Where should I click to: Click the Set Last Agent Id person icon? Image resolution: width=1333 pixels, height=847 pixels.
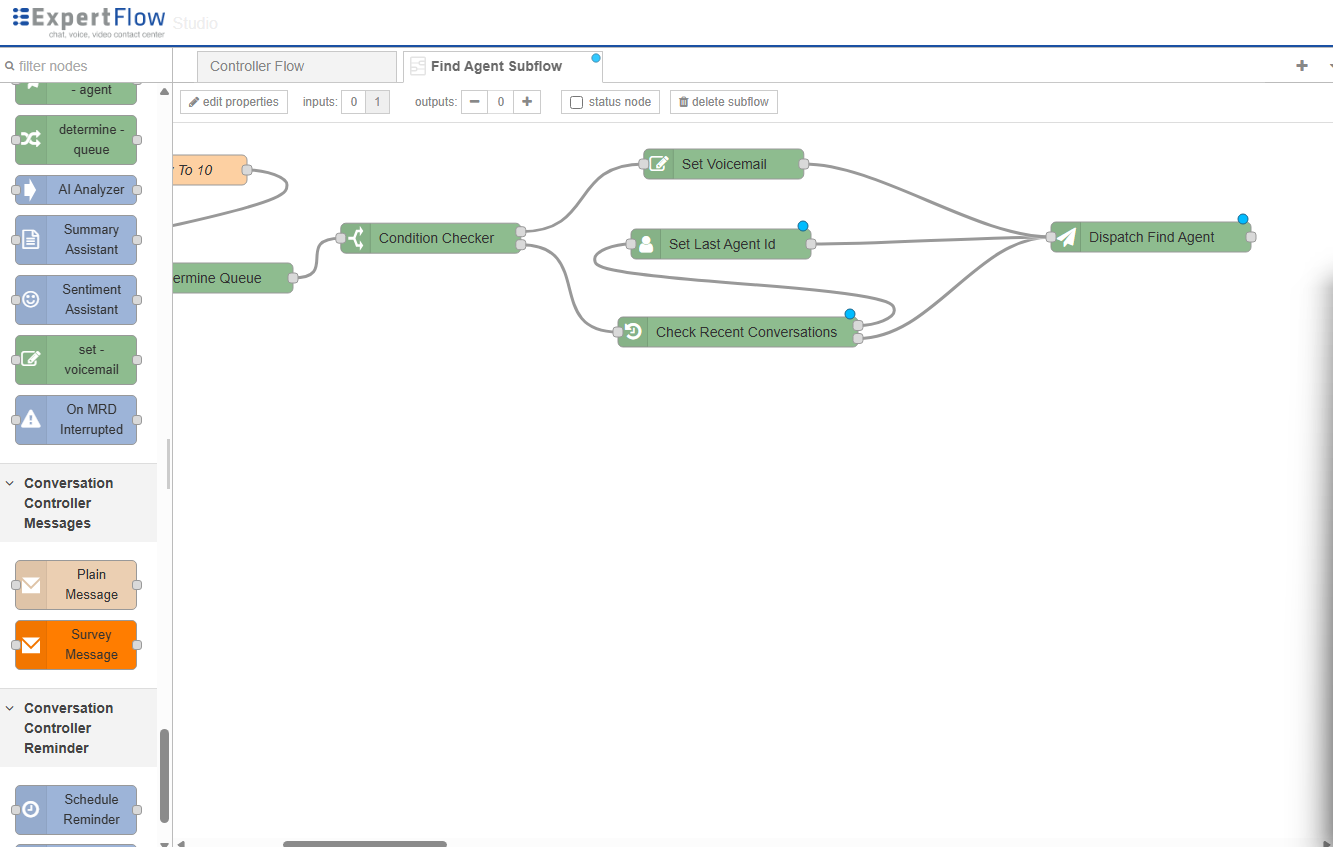[646, 244]
